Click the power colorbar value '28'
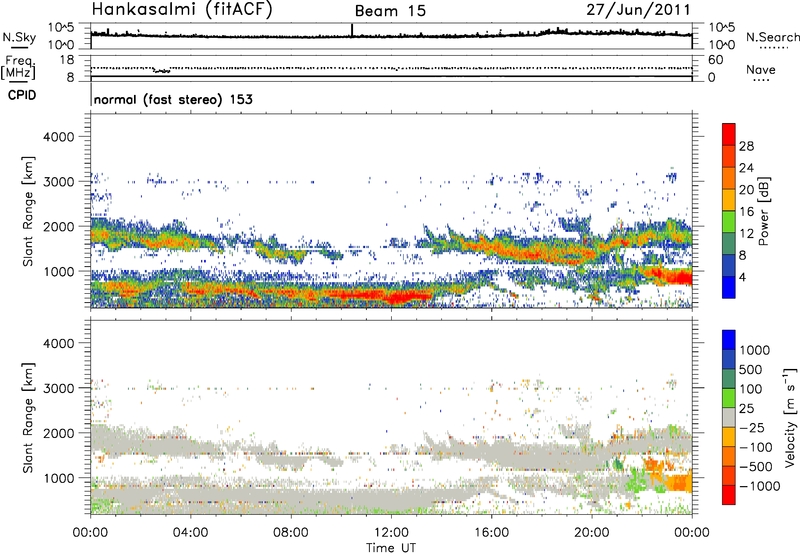Screen dimensions: 800x554 pyautogui.click(x=746, y=146)
